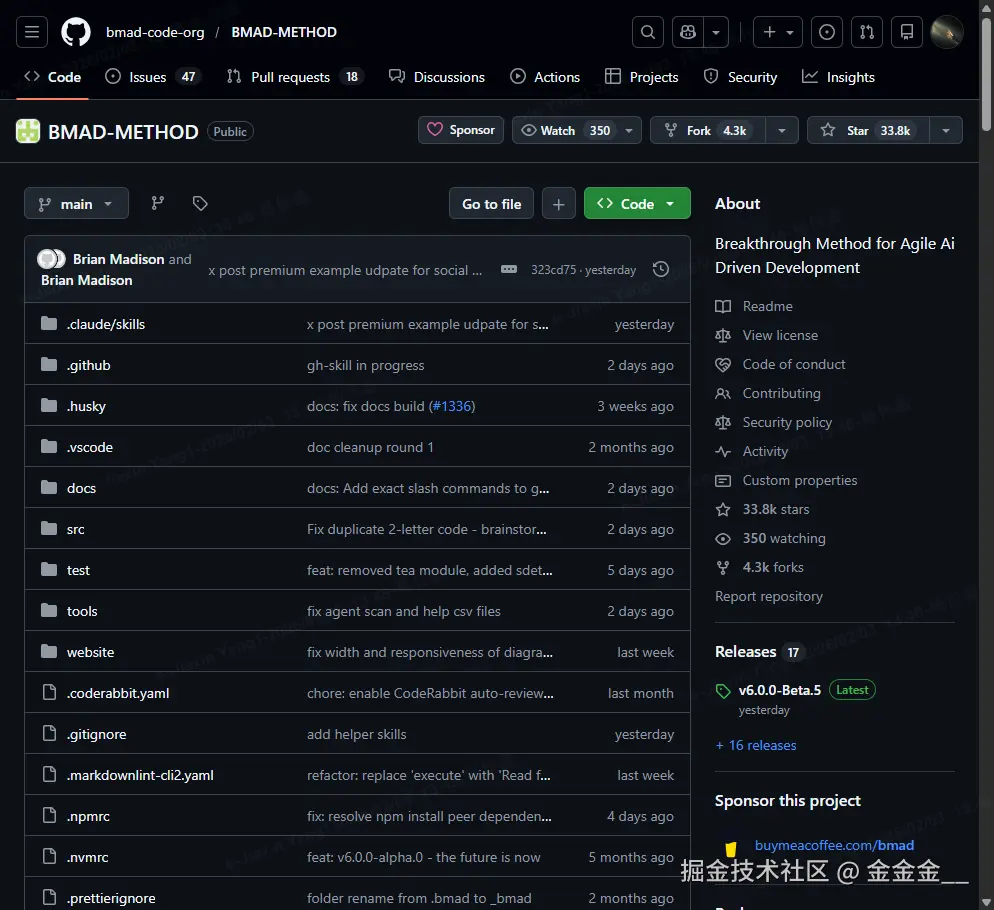Open the .coderabbit.yaml file
The height and width of the screenshot is (910, 994).
tap(118, 693)
